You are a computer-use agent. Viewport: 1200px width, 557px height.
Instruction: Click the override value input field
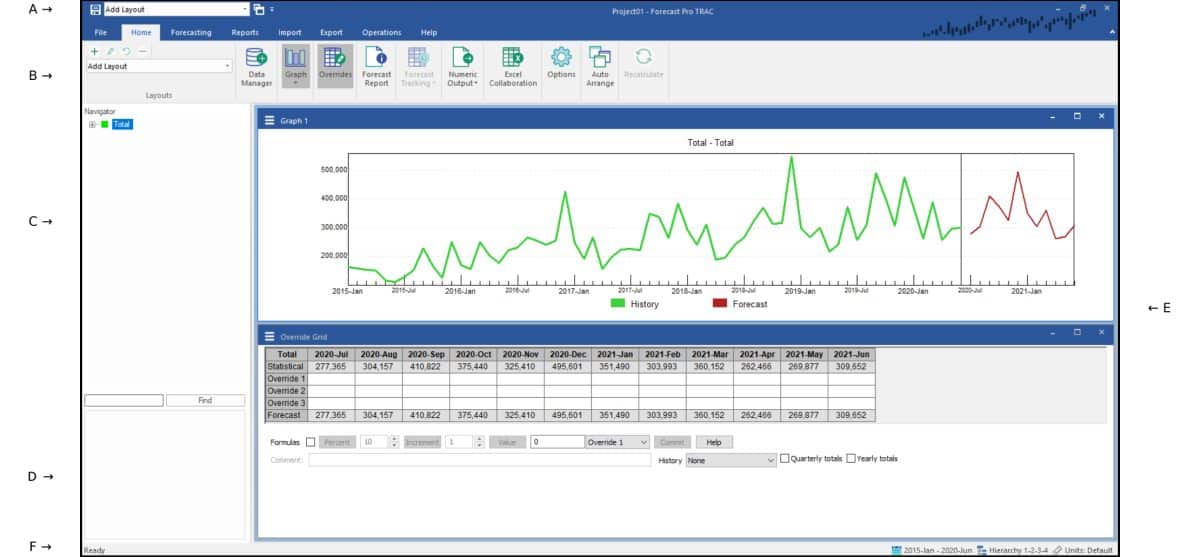pyautogui.click(x=556, y=442)
